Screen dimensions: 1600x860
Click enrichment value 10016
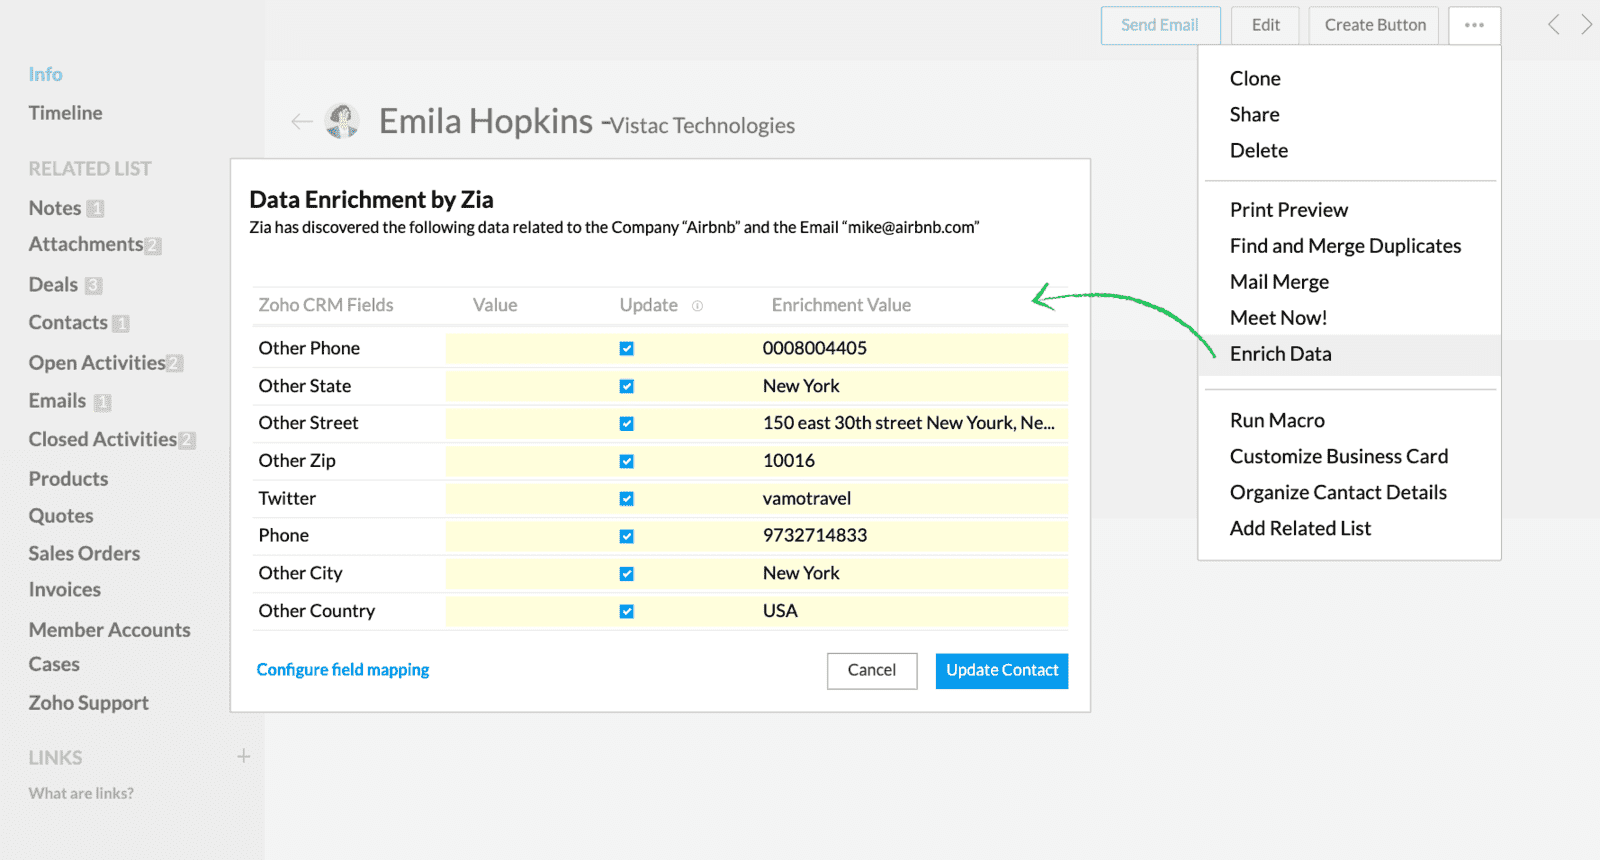788,461
